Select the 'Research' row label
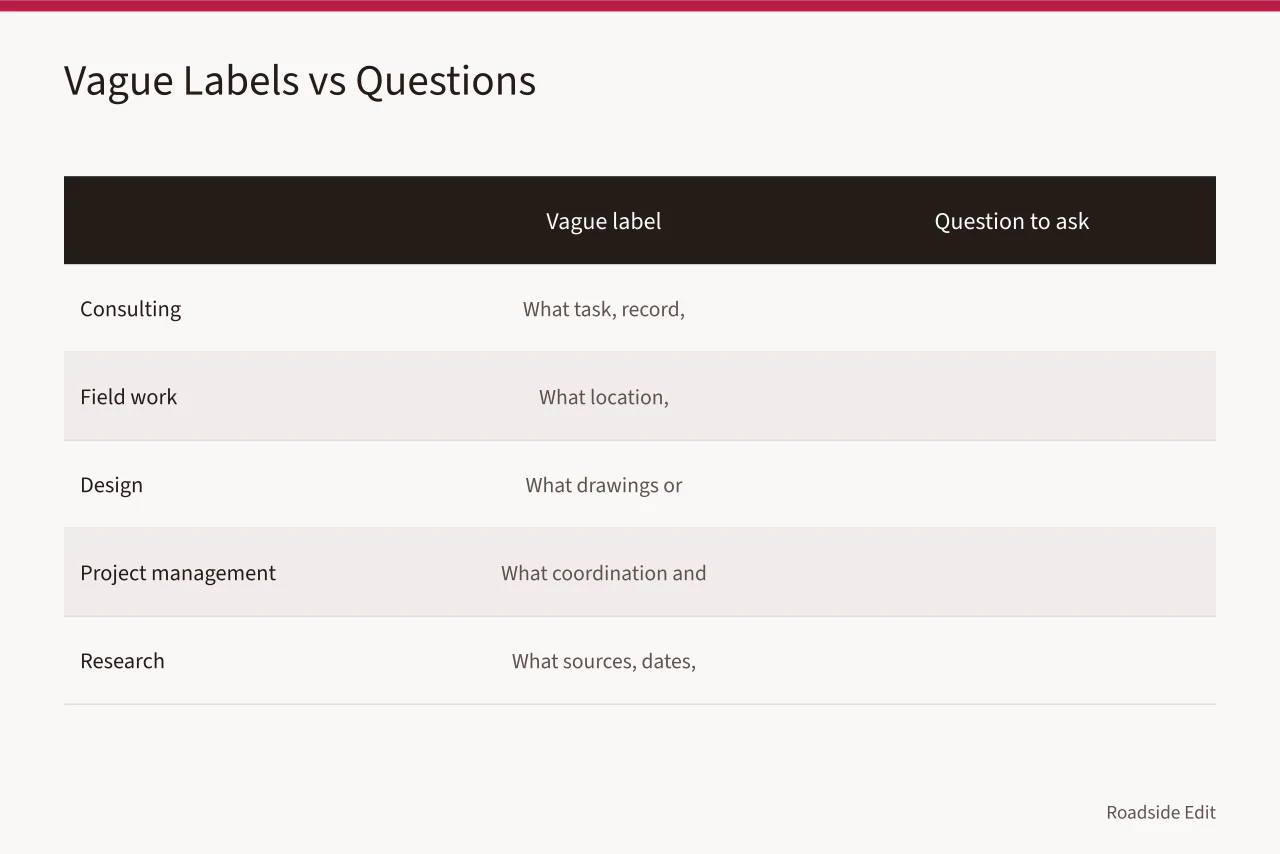Image resolution: width=1280 pixels, height=854 pixels. (x=122, y=661)
